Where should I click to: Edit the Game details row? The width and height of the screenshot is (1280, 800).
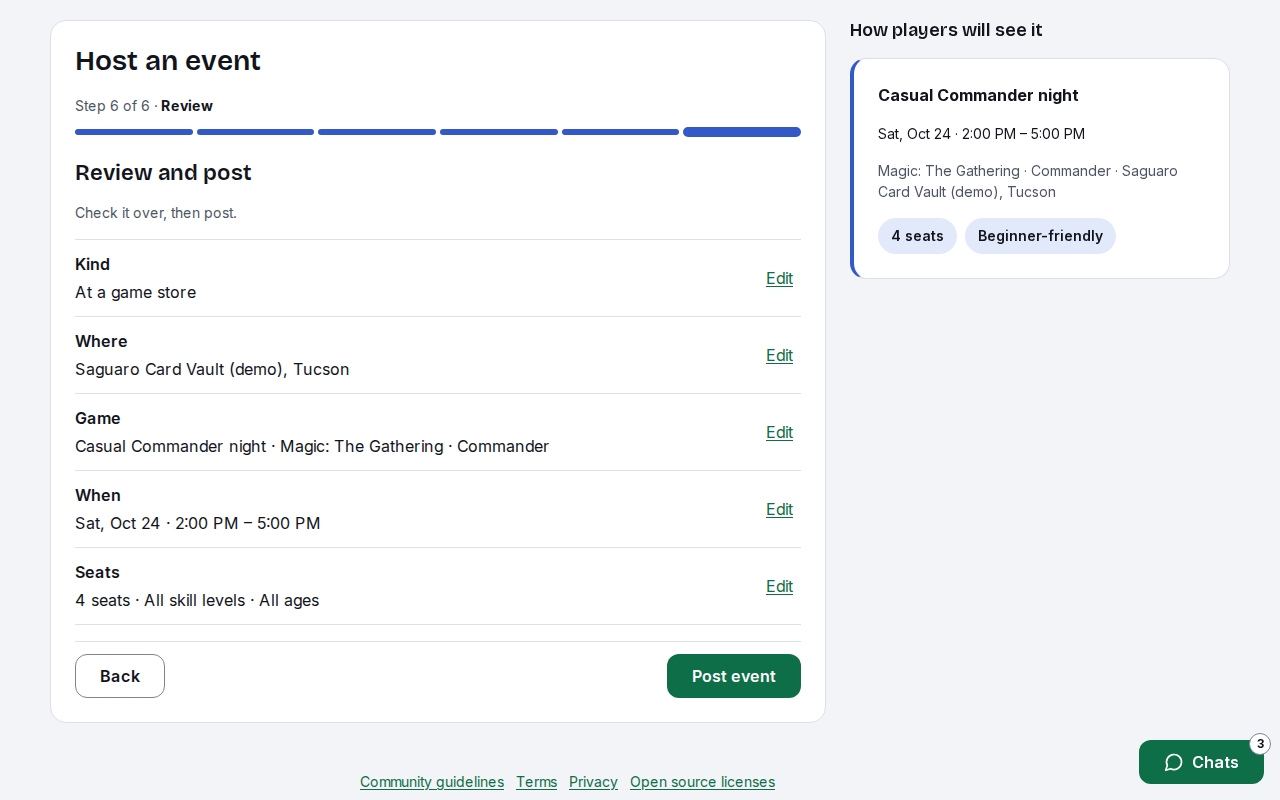point(779,432)
